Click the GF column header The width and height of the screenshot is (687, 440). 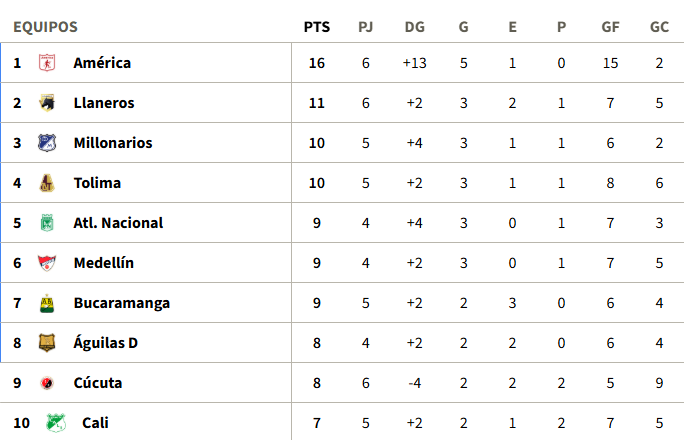coord(610,27)
